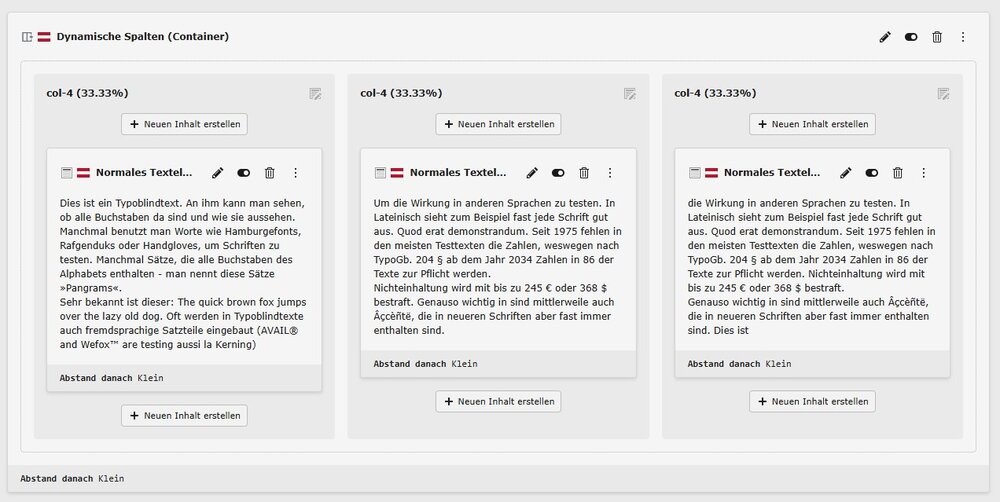Delete the Dynamische Spalten container

click(x=937, y=37)
